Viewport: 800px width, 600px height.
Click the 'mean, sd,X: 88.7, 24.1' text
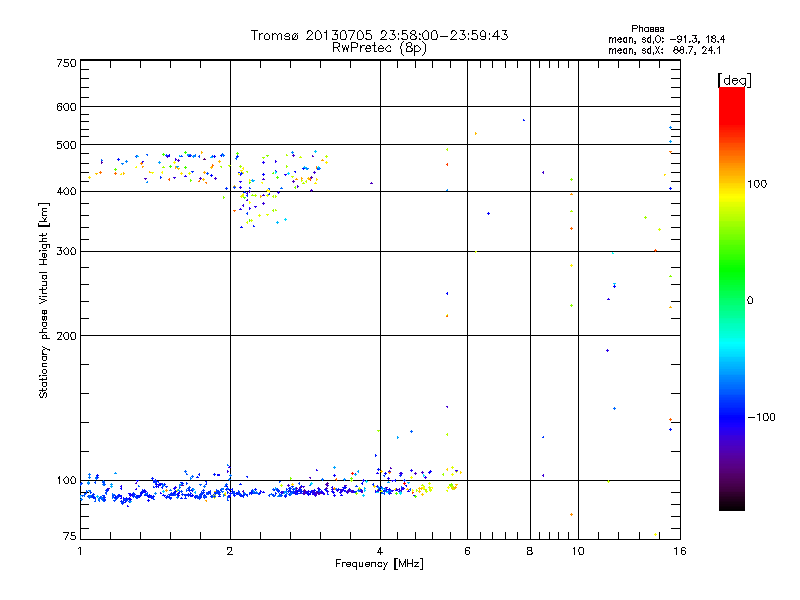(664, 51)
